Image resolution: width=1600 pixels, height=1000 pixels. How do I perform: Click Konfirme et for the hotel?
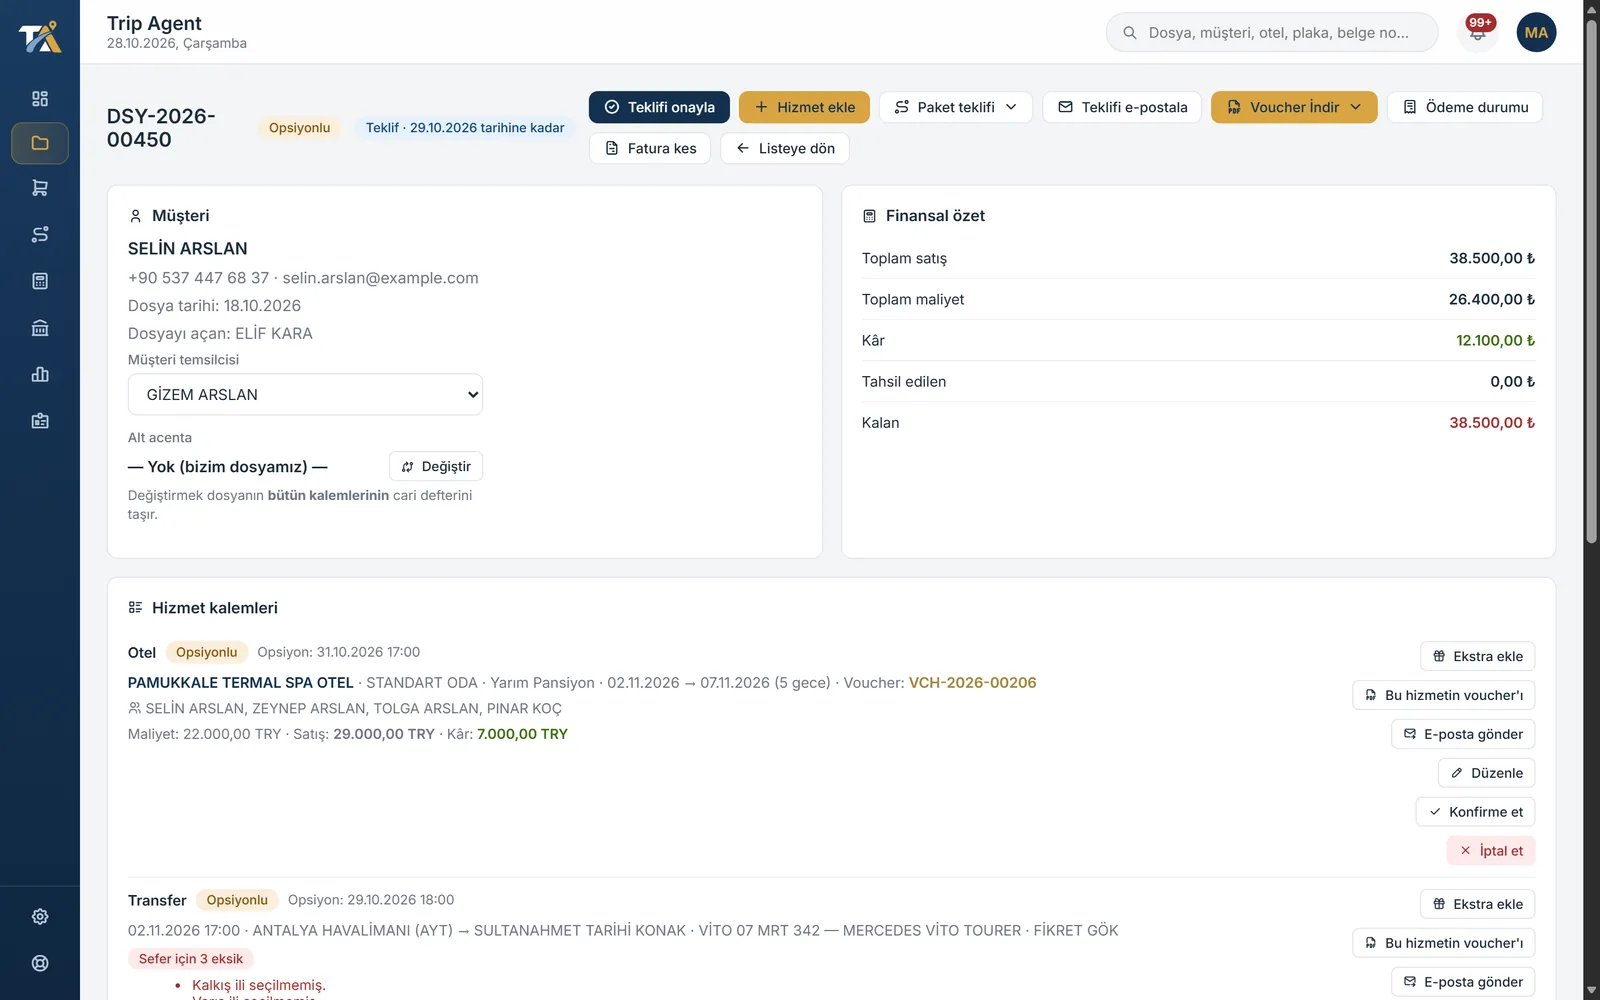(1475, 812)
